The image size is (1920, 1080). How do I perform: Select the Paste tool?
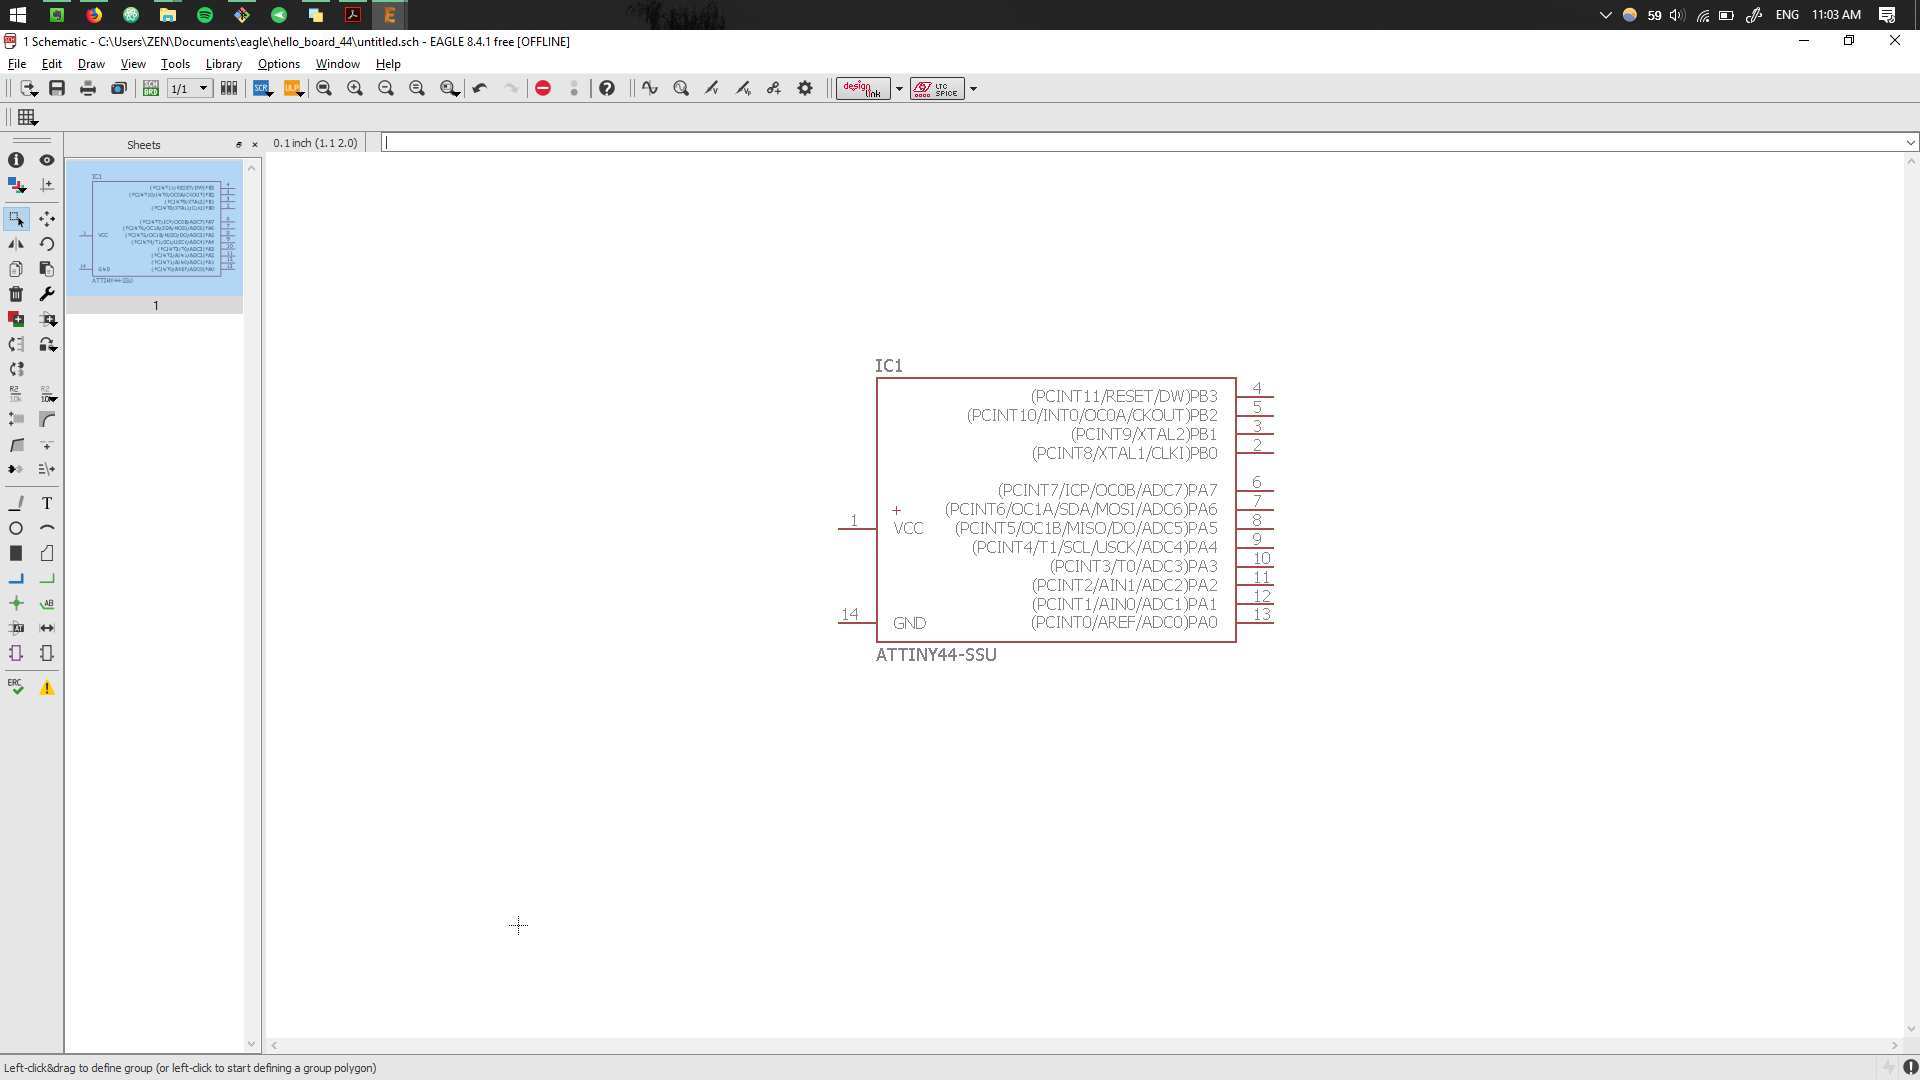click(x=47, y=269)
